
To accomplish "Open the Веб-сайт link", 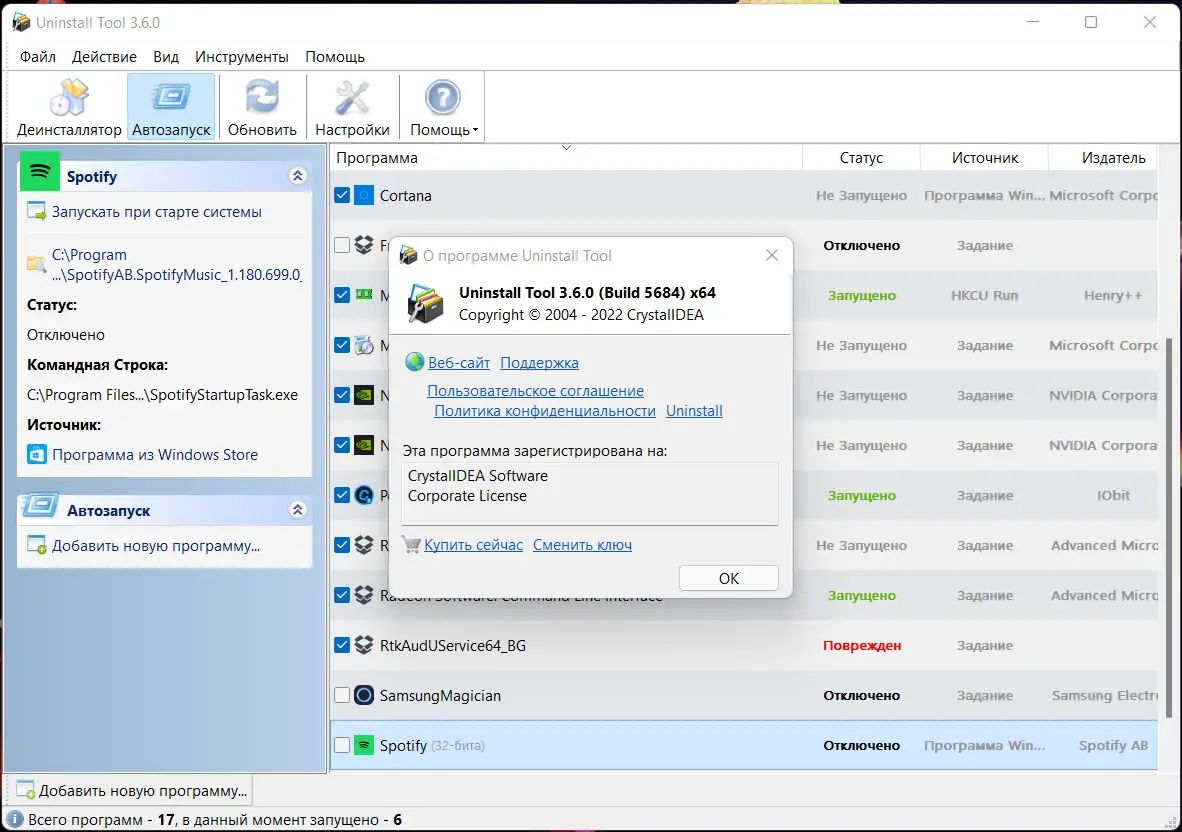I will click(x=459, y=362).
